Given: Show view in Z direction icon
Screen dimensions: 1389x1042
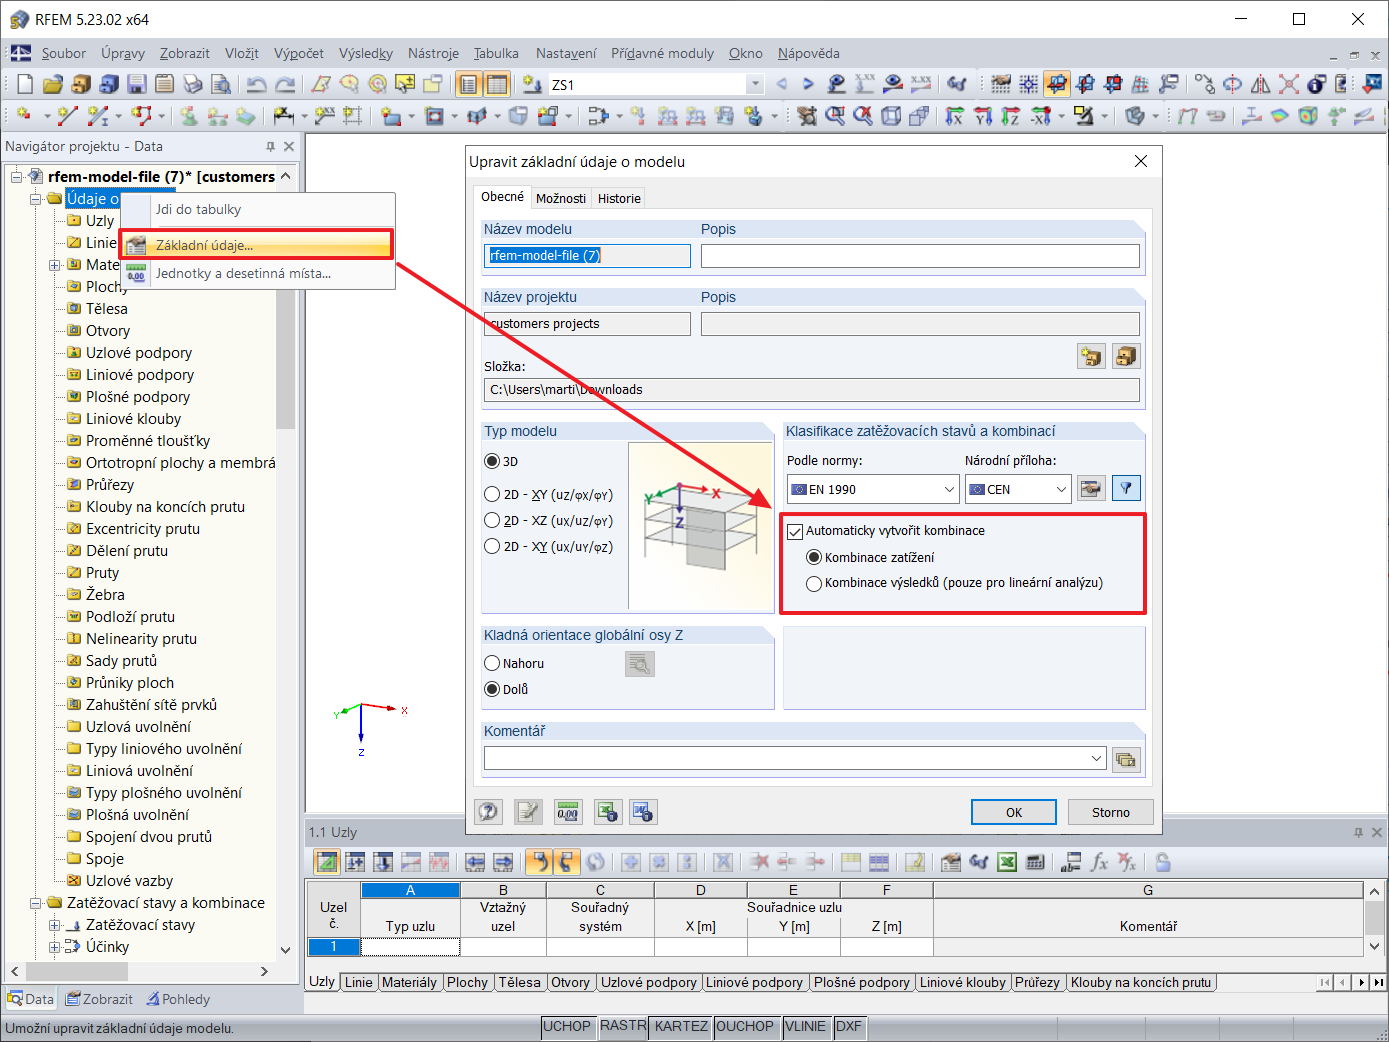Looking at the screenshot, I should coord(1011,117).
